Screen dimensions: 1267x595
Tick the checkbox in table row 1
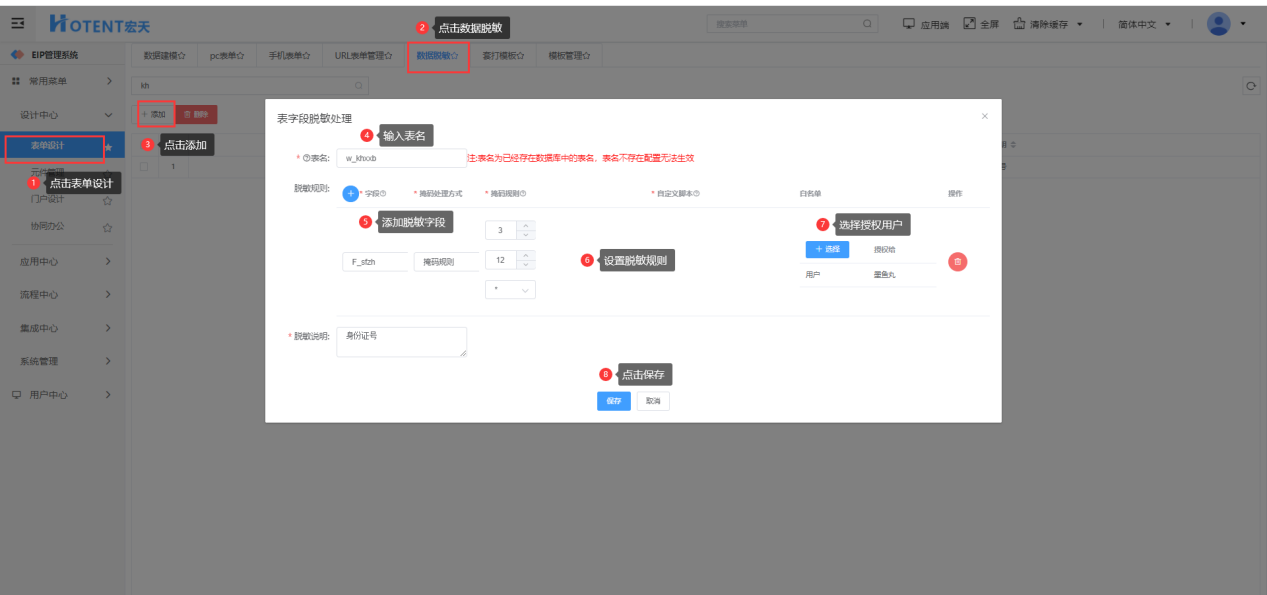click(144, 166)
